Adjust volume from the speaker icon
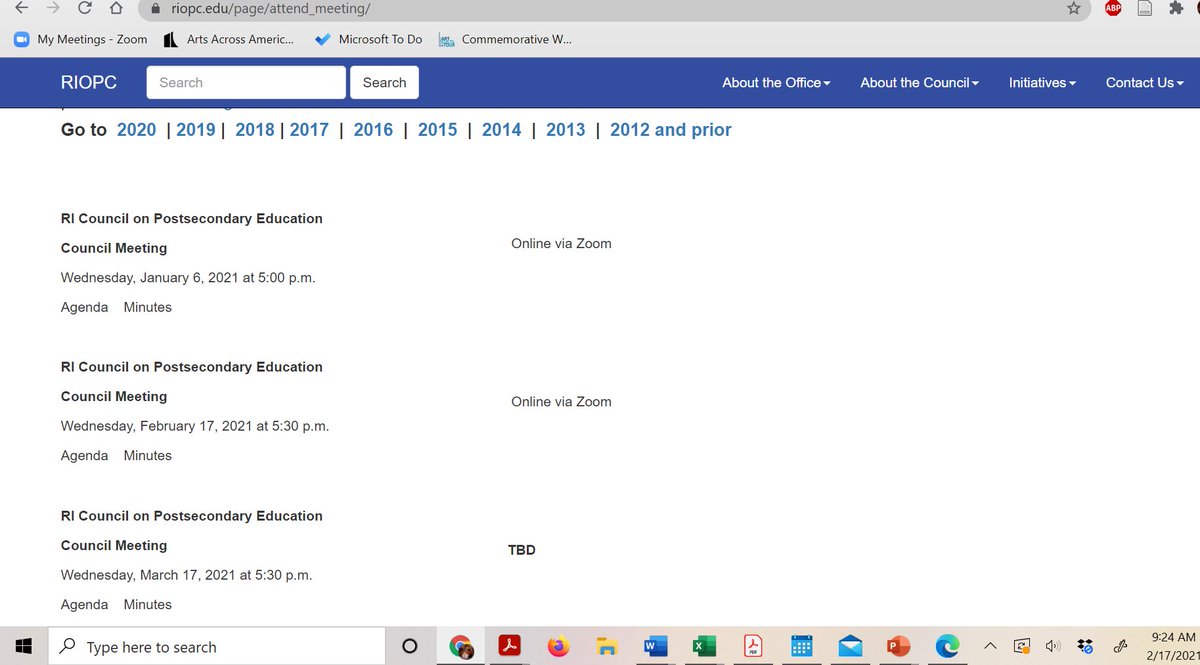The height and width of the screenshot is (665, 1200). coord(1052,645)
